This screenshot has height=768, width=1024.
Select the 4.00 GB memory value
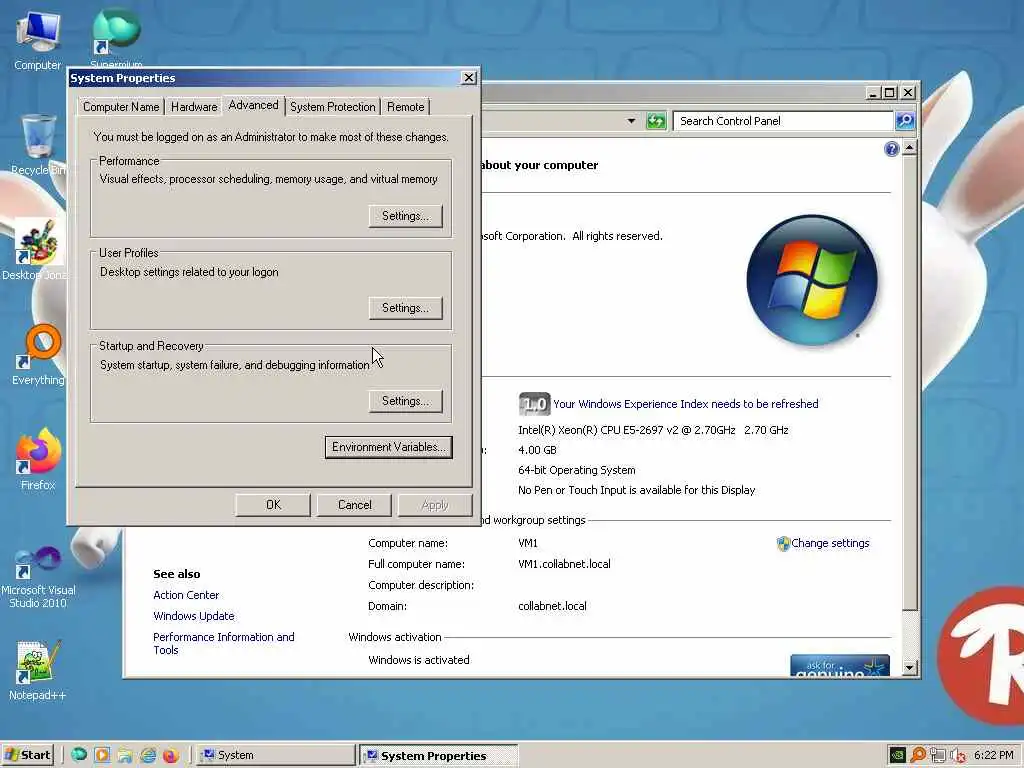pyautogui.click(x=537, y=450)
